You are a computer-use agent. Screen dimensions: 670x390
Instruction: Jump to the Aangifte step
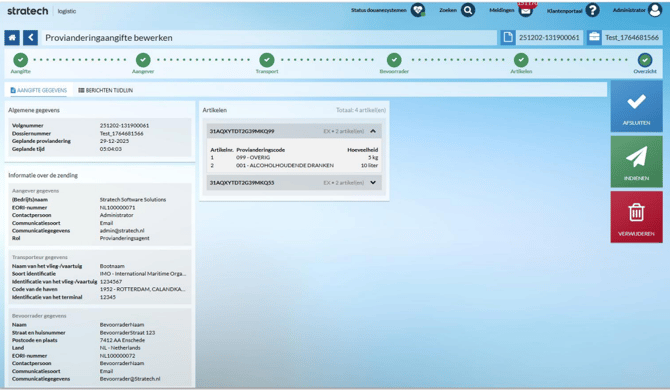(x=21, y=60)
